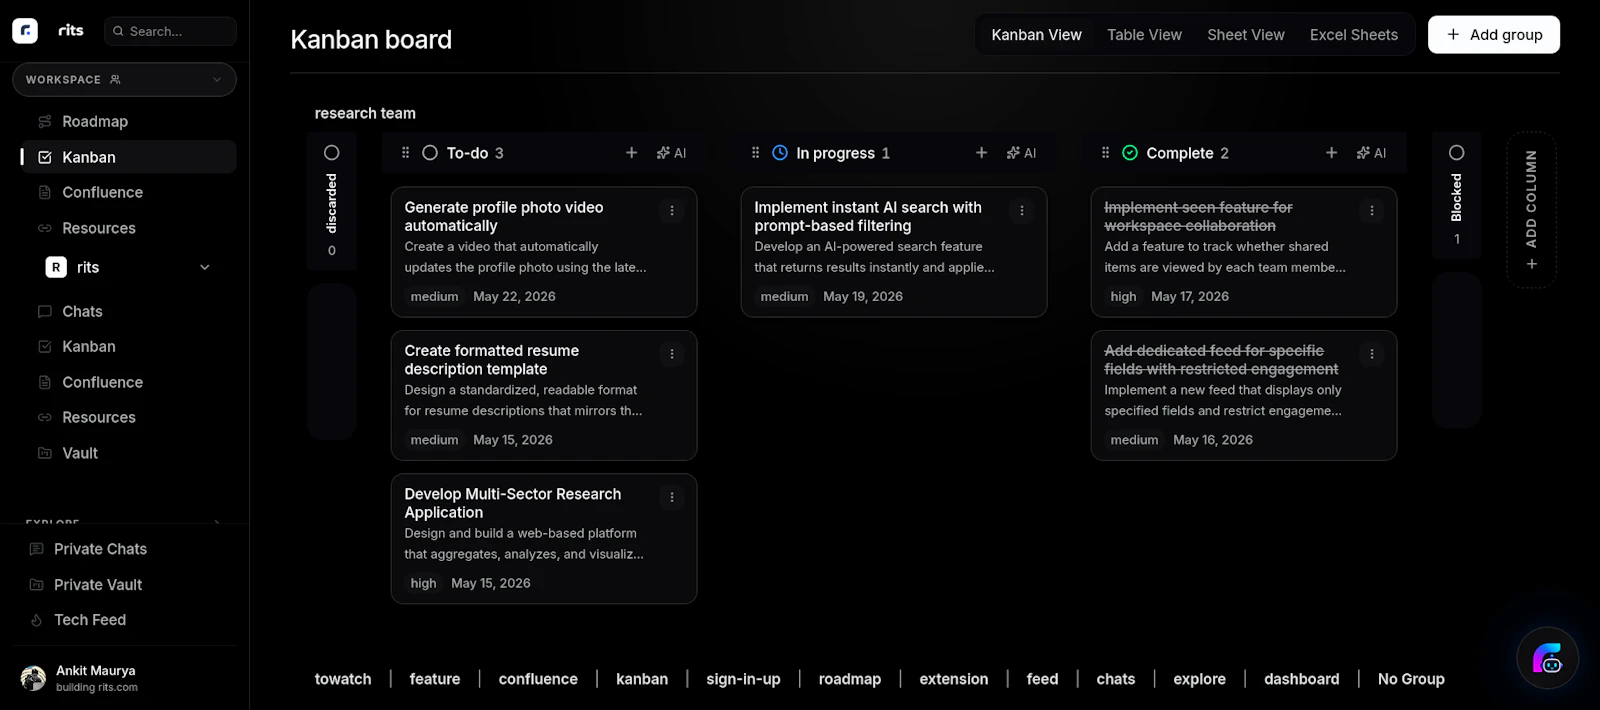1600x710 pixels.
Task: Open Roadmap in the workspace sidebar
Action: [128, 122]
